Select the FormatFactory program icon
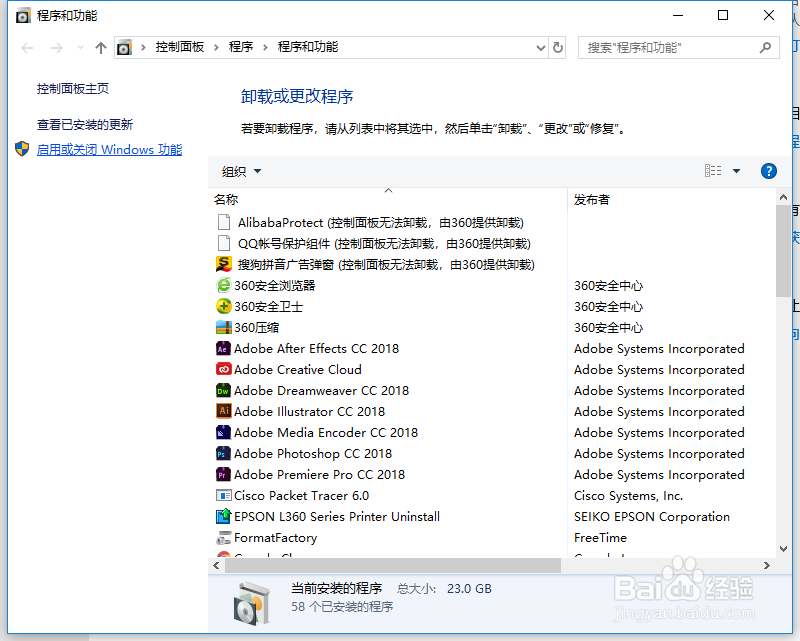Viewport: 800px width, 641px height. (226, 537)
